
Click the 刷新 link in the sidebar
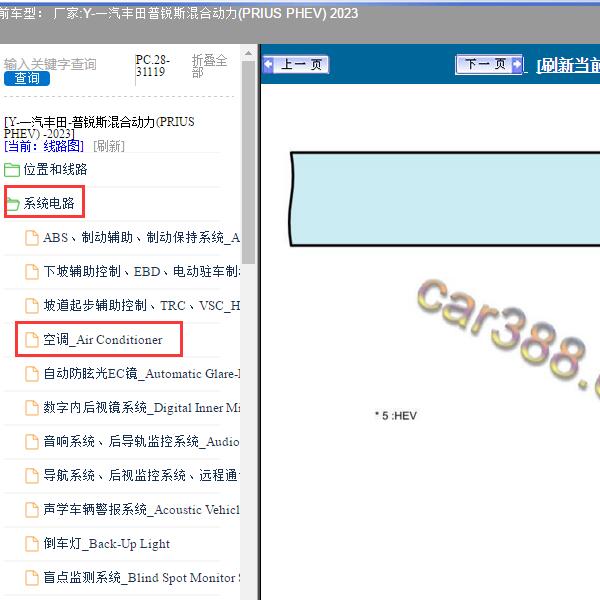pos(109,146)
